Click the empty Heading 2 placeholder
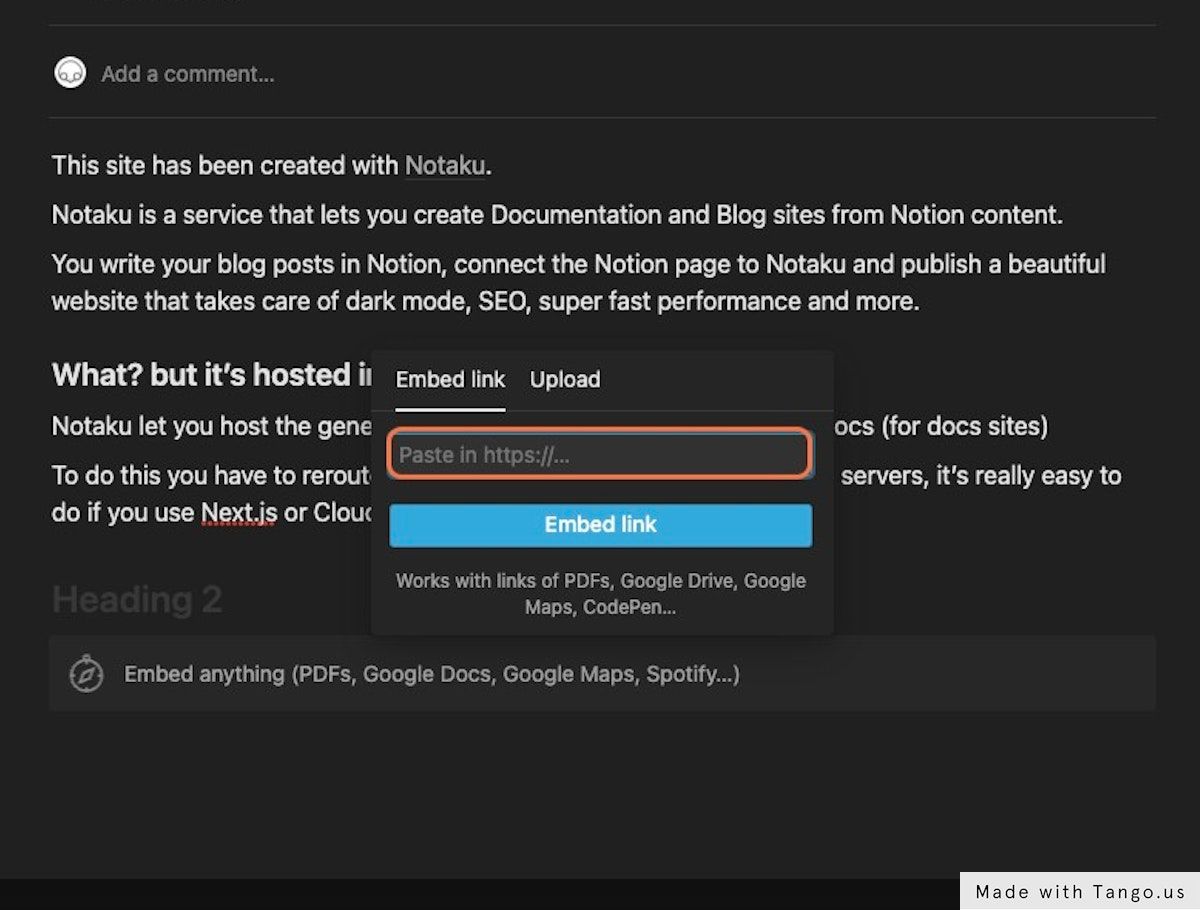Screen dimensions: 1200x910 [x=137, y=600]
